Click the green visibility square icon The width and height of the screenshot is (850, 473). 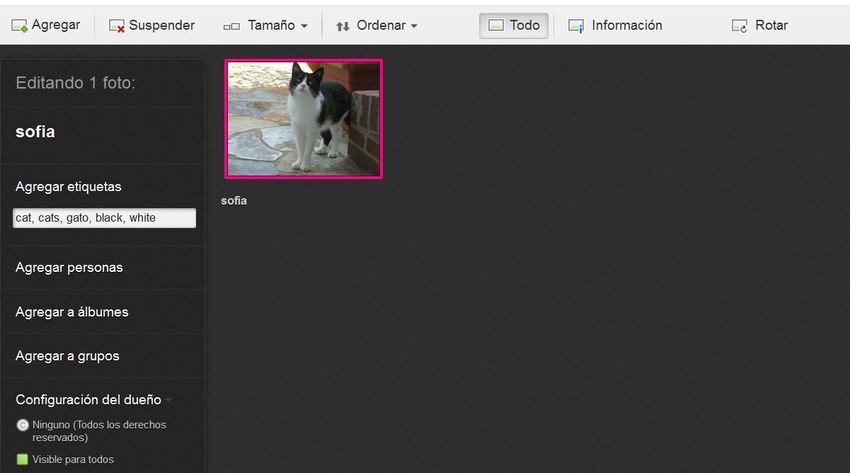click(x=22, y=460)
